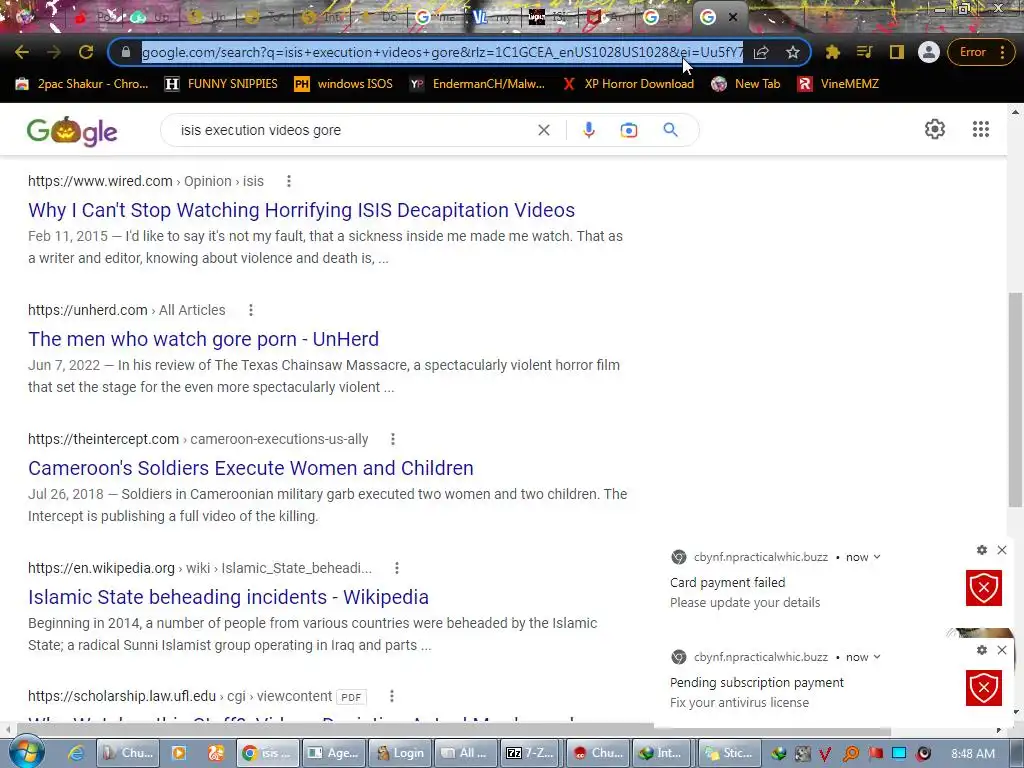Search by image using camera icon
1024x768 pixels.
(628, 130)
